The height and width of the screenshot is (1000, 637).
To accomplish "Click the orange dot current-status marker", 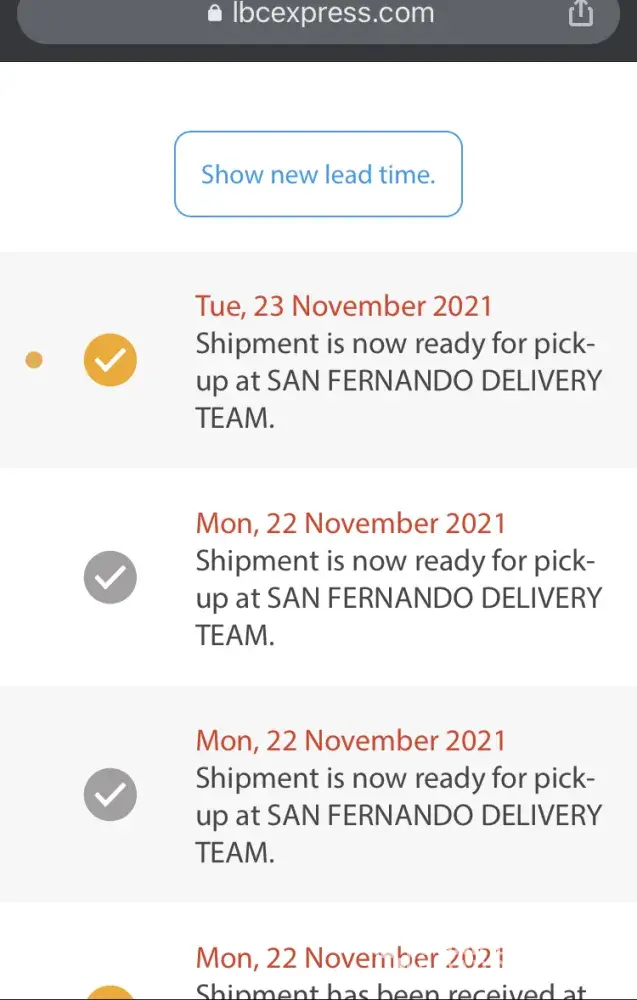I will (x=34, y=360).
